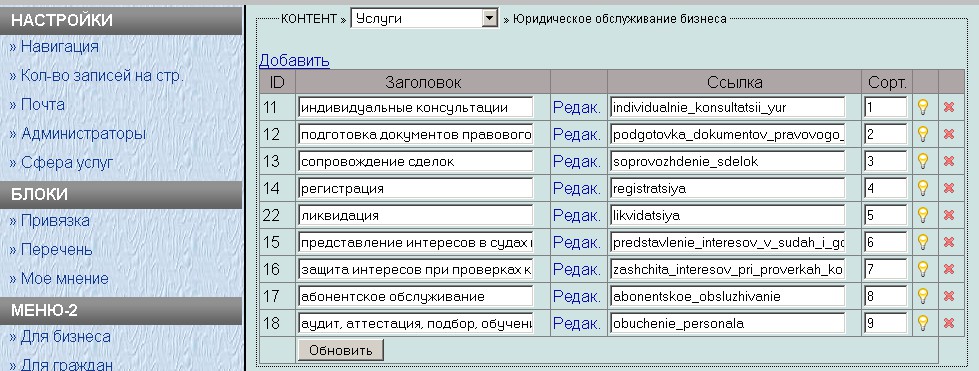Viewport: 979px width, 371px height.
Task: Focus title field ликвидация
Action: click(x=416, y=215)
